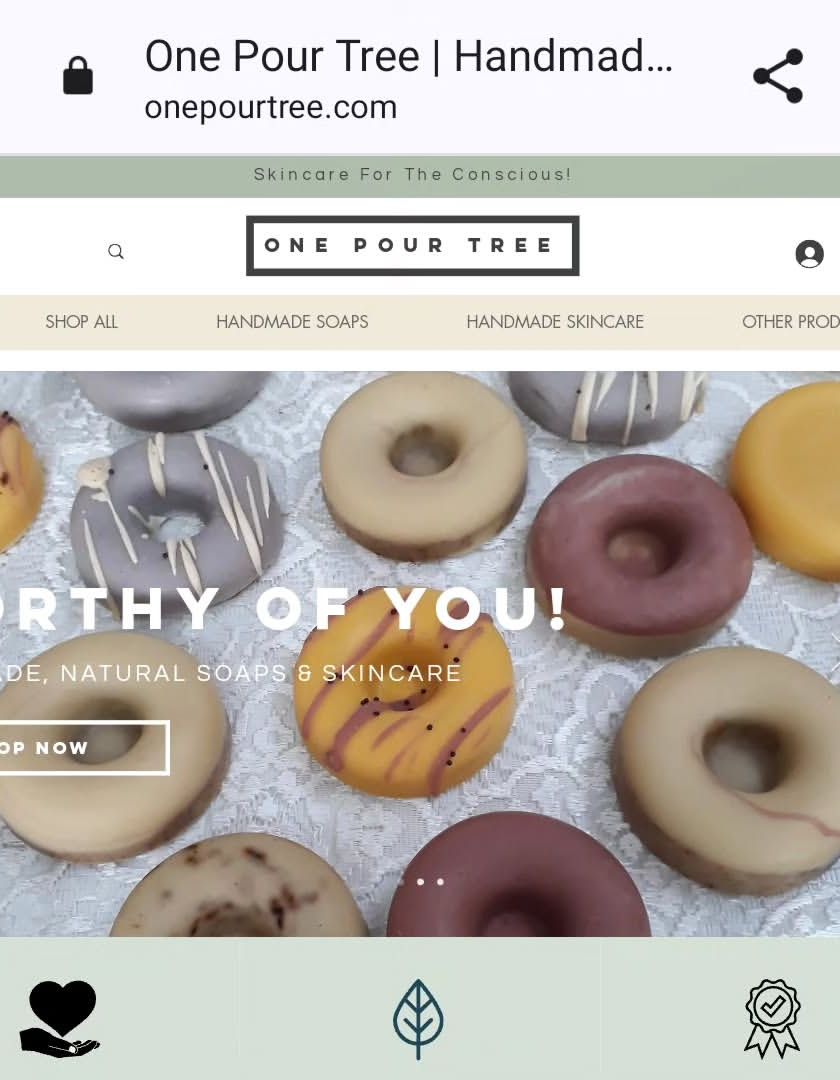Screen dimensions: 840x1080
Task: Click the SHOP NOW button
Action: pos(83,748)
